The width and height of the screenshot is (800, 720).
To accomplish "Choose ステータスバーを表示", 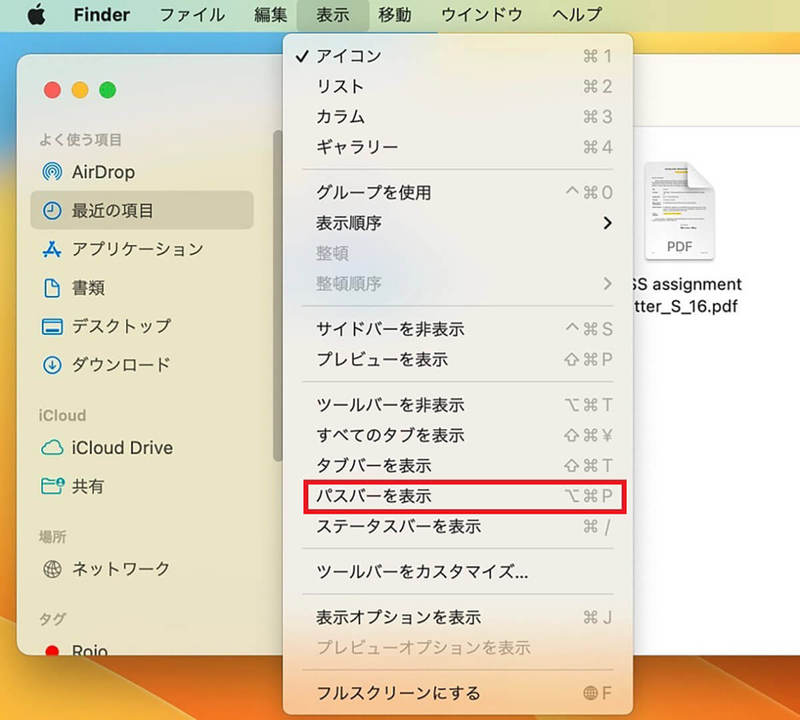I will tap(458, 526).
